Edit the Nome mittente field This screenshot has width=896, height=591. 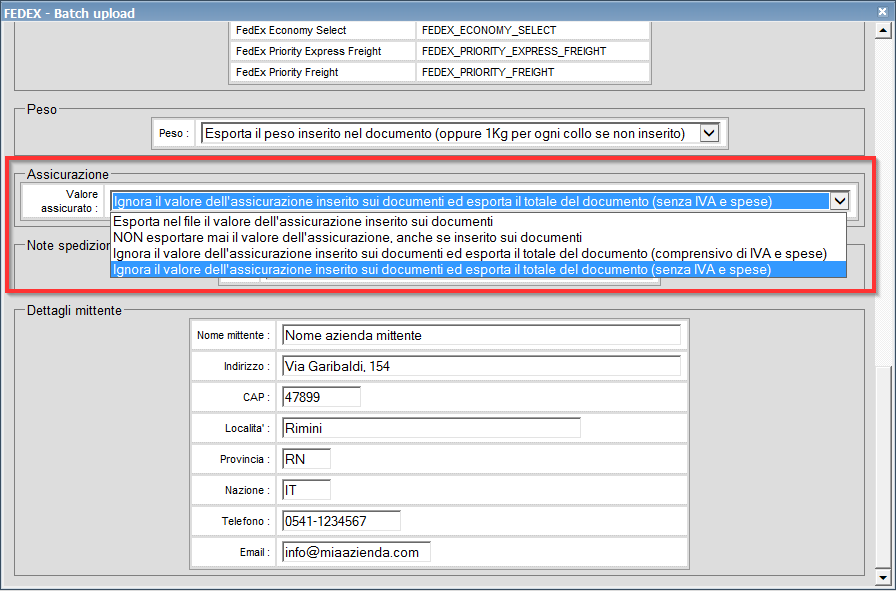(481, 335)
